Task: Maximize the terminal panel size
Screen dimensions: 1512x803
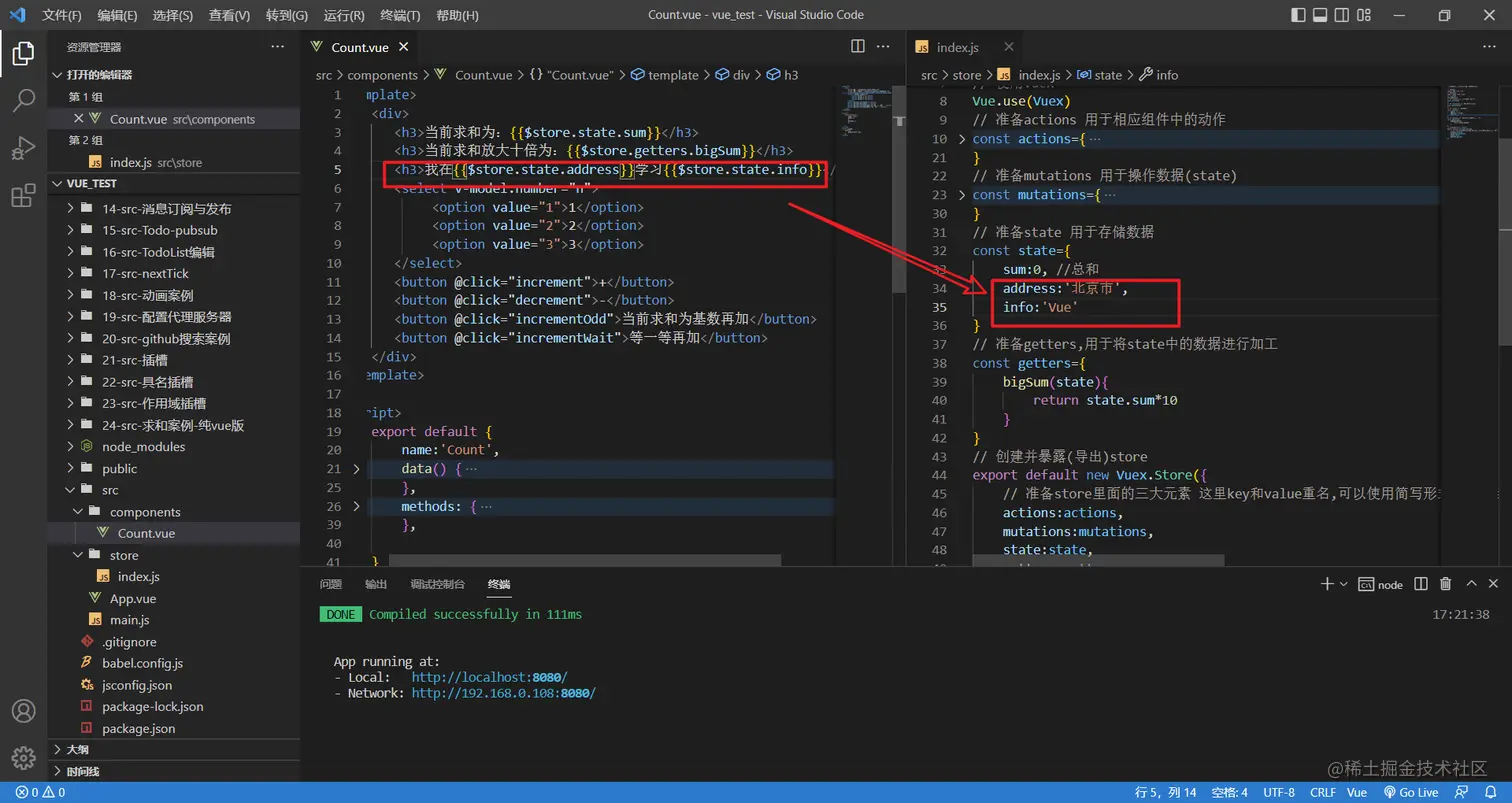Action: coord(1471,584)
